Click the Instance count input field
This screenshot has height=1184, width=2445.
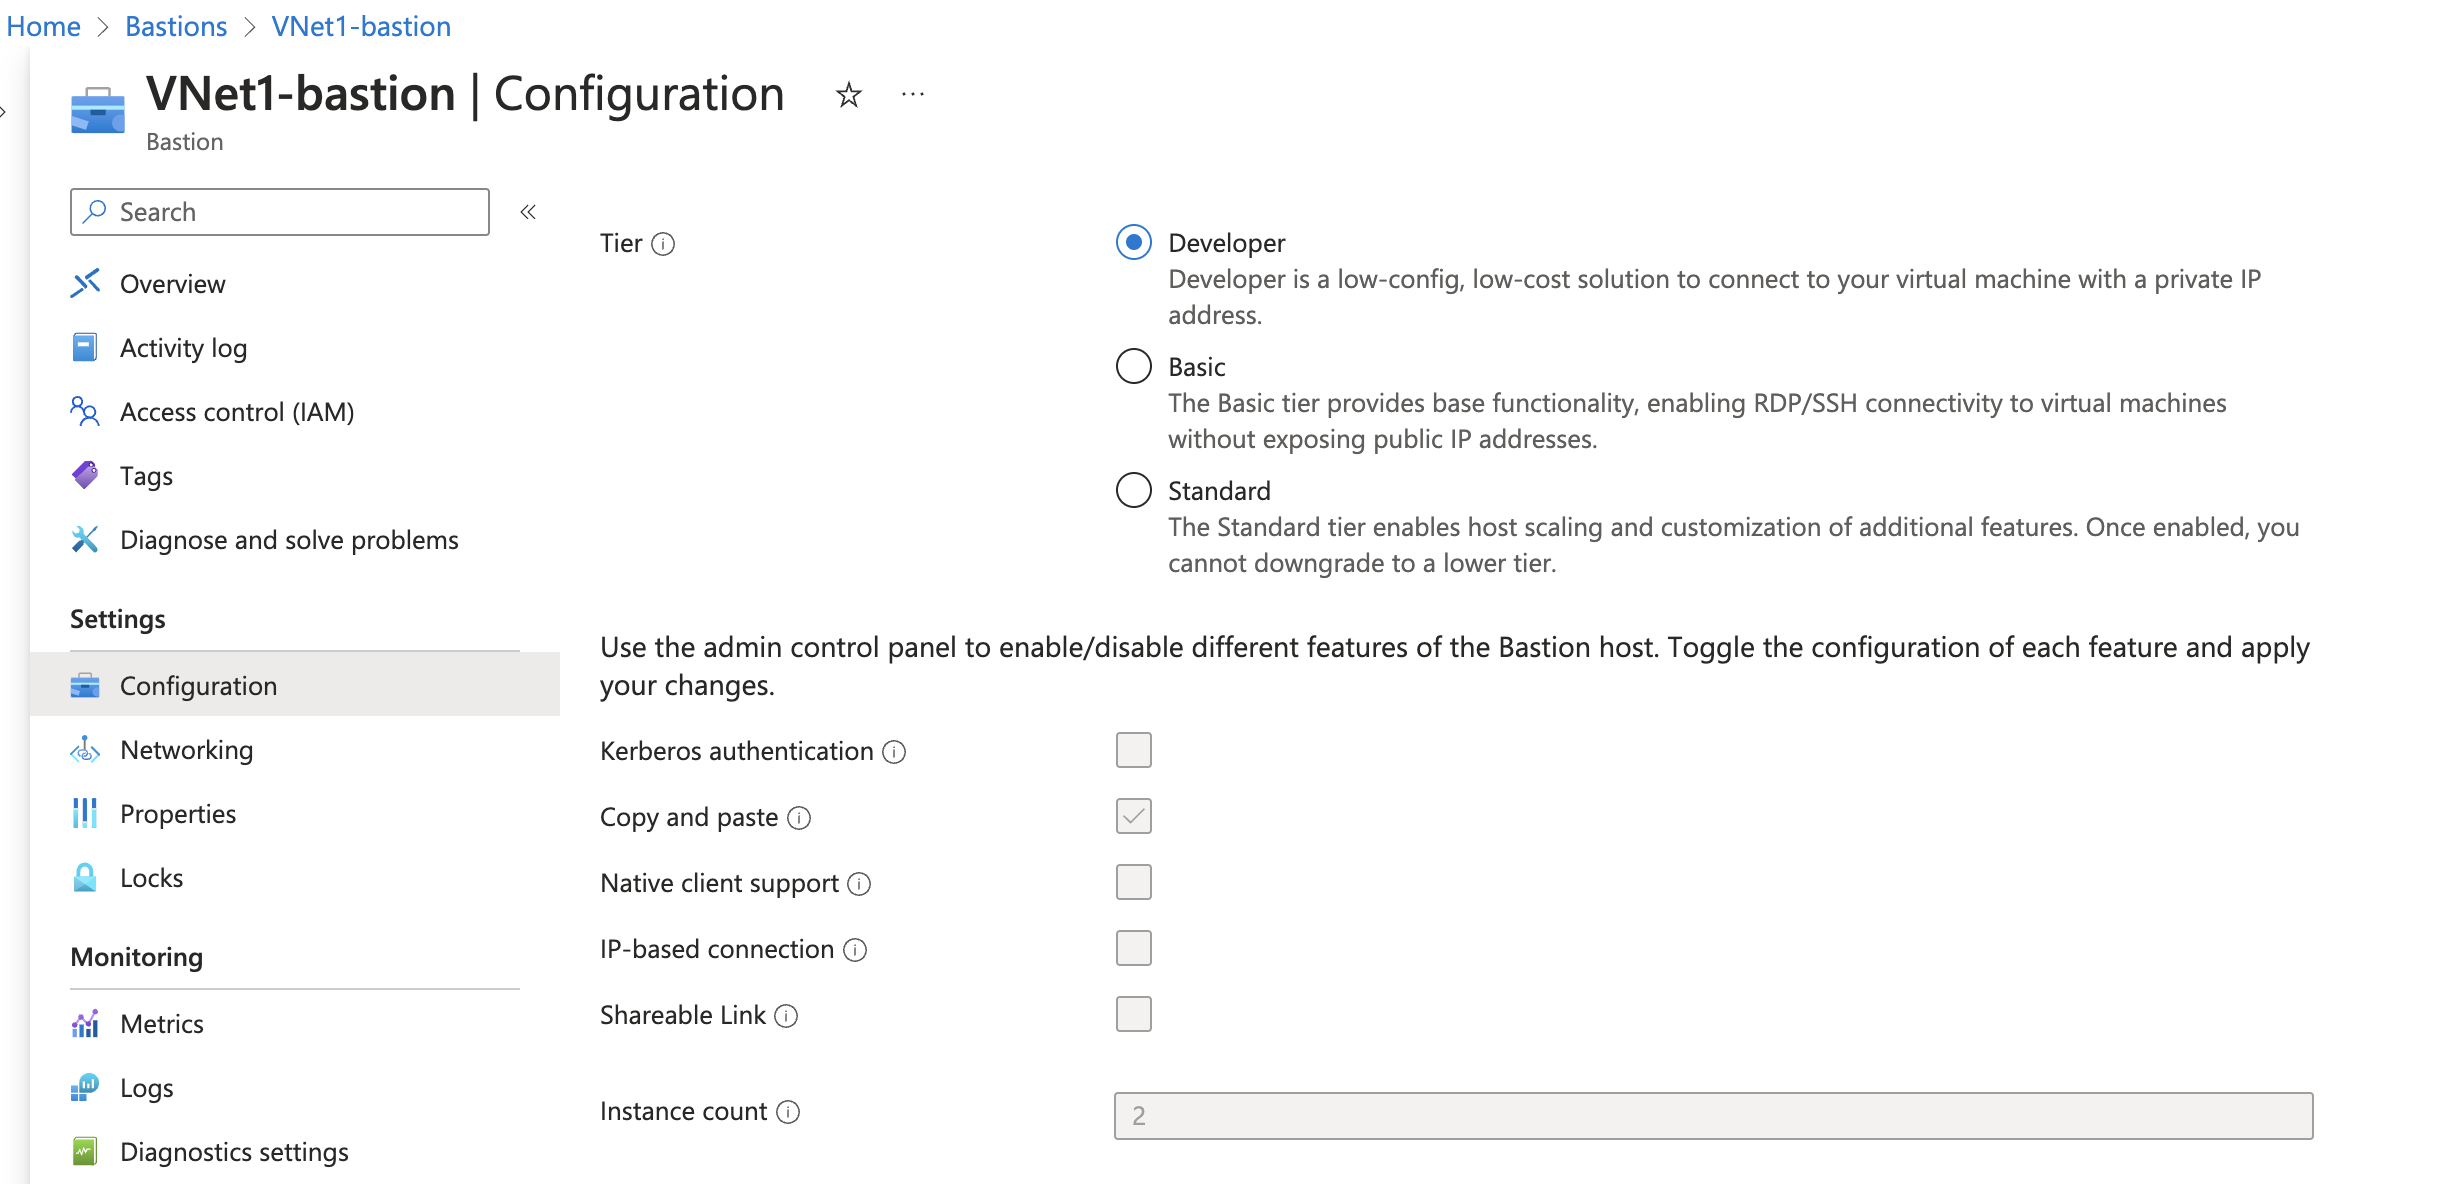[1713, 1116]
